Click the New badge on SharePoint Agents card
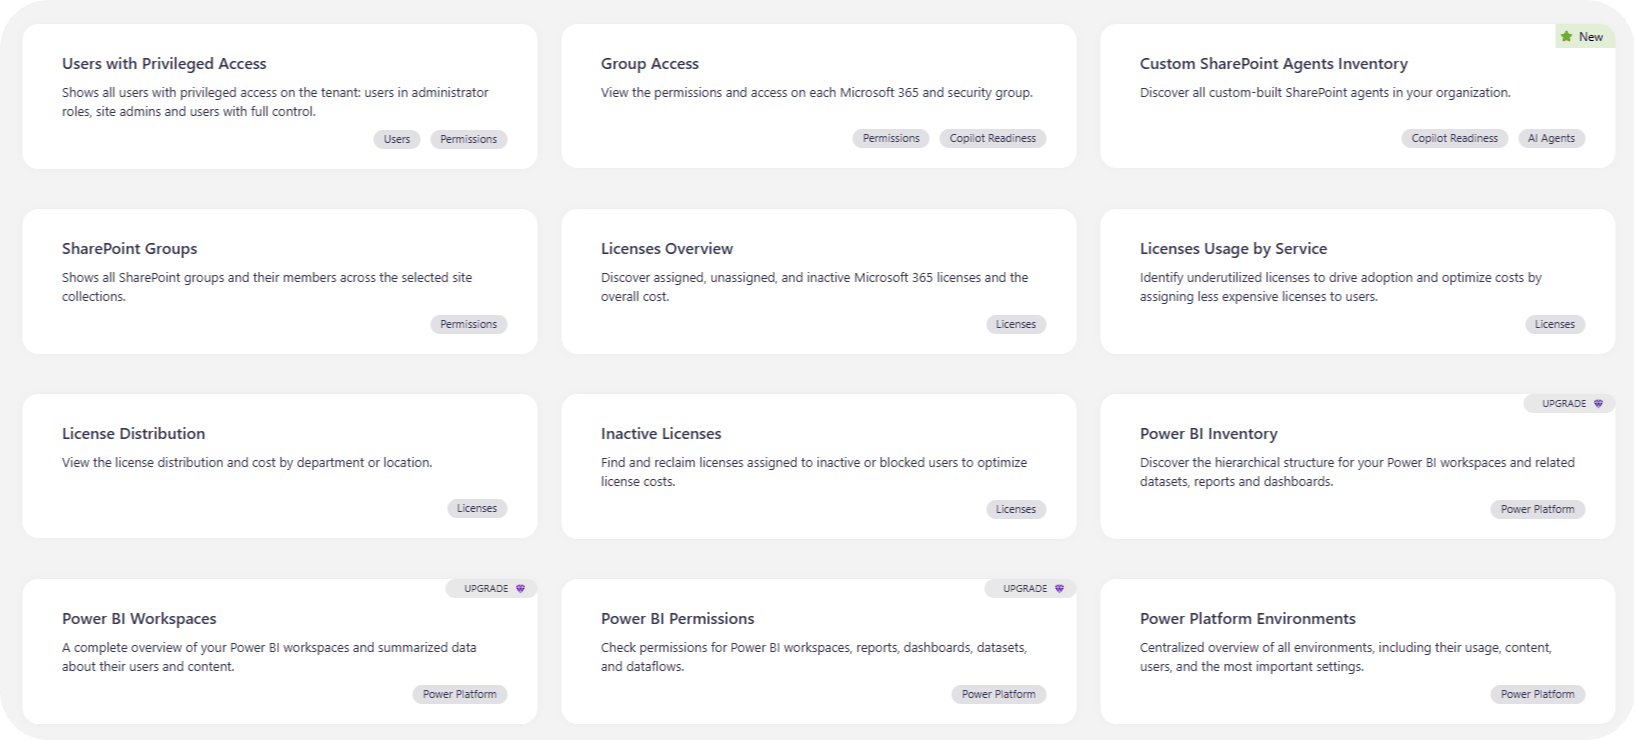The image size is (1635, 740). coord(1585,36)
